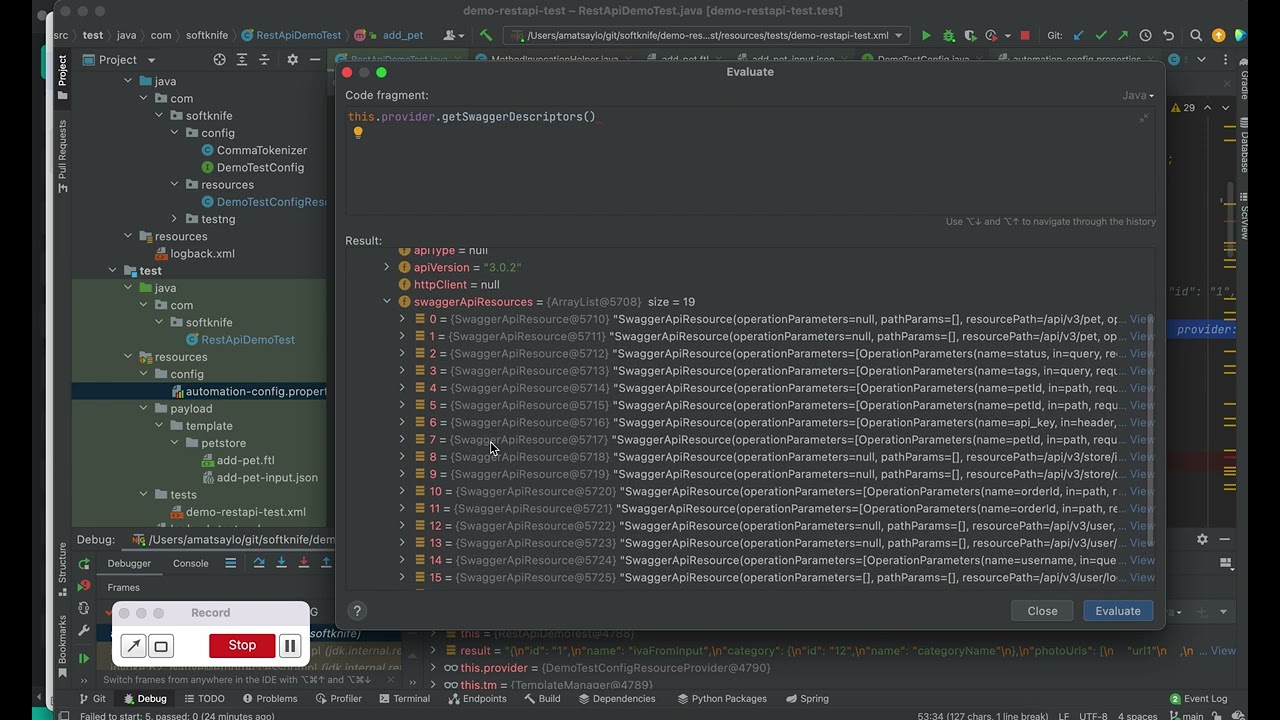
Task: Click inside the code fragment input field
Action: 750,160
